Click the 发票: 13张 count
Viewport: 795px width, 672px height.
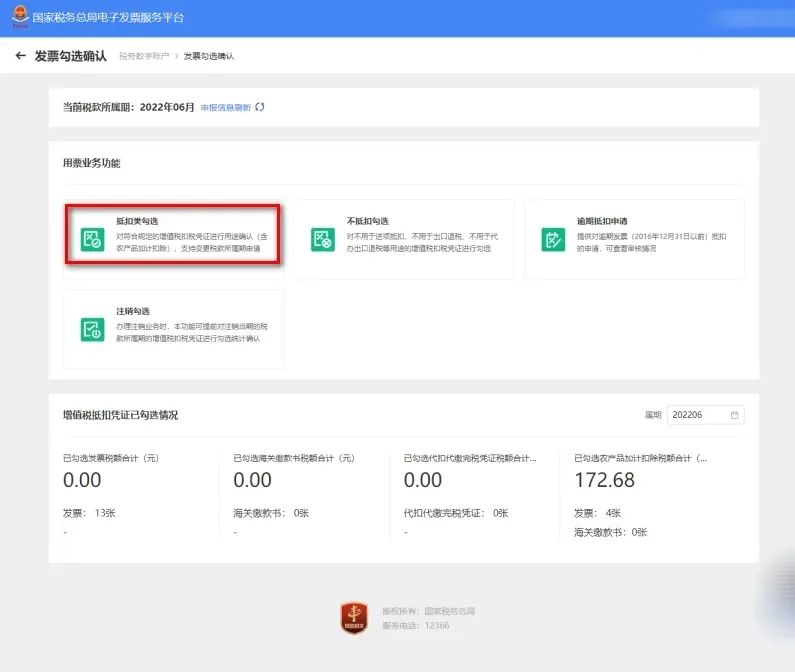[89, 513]
